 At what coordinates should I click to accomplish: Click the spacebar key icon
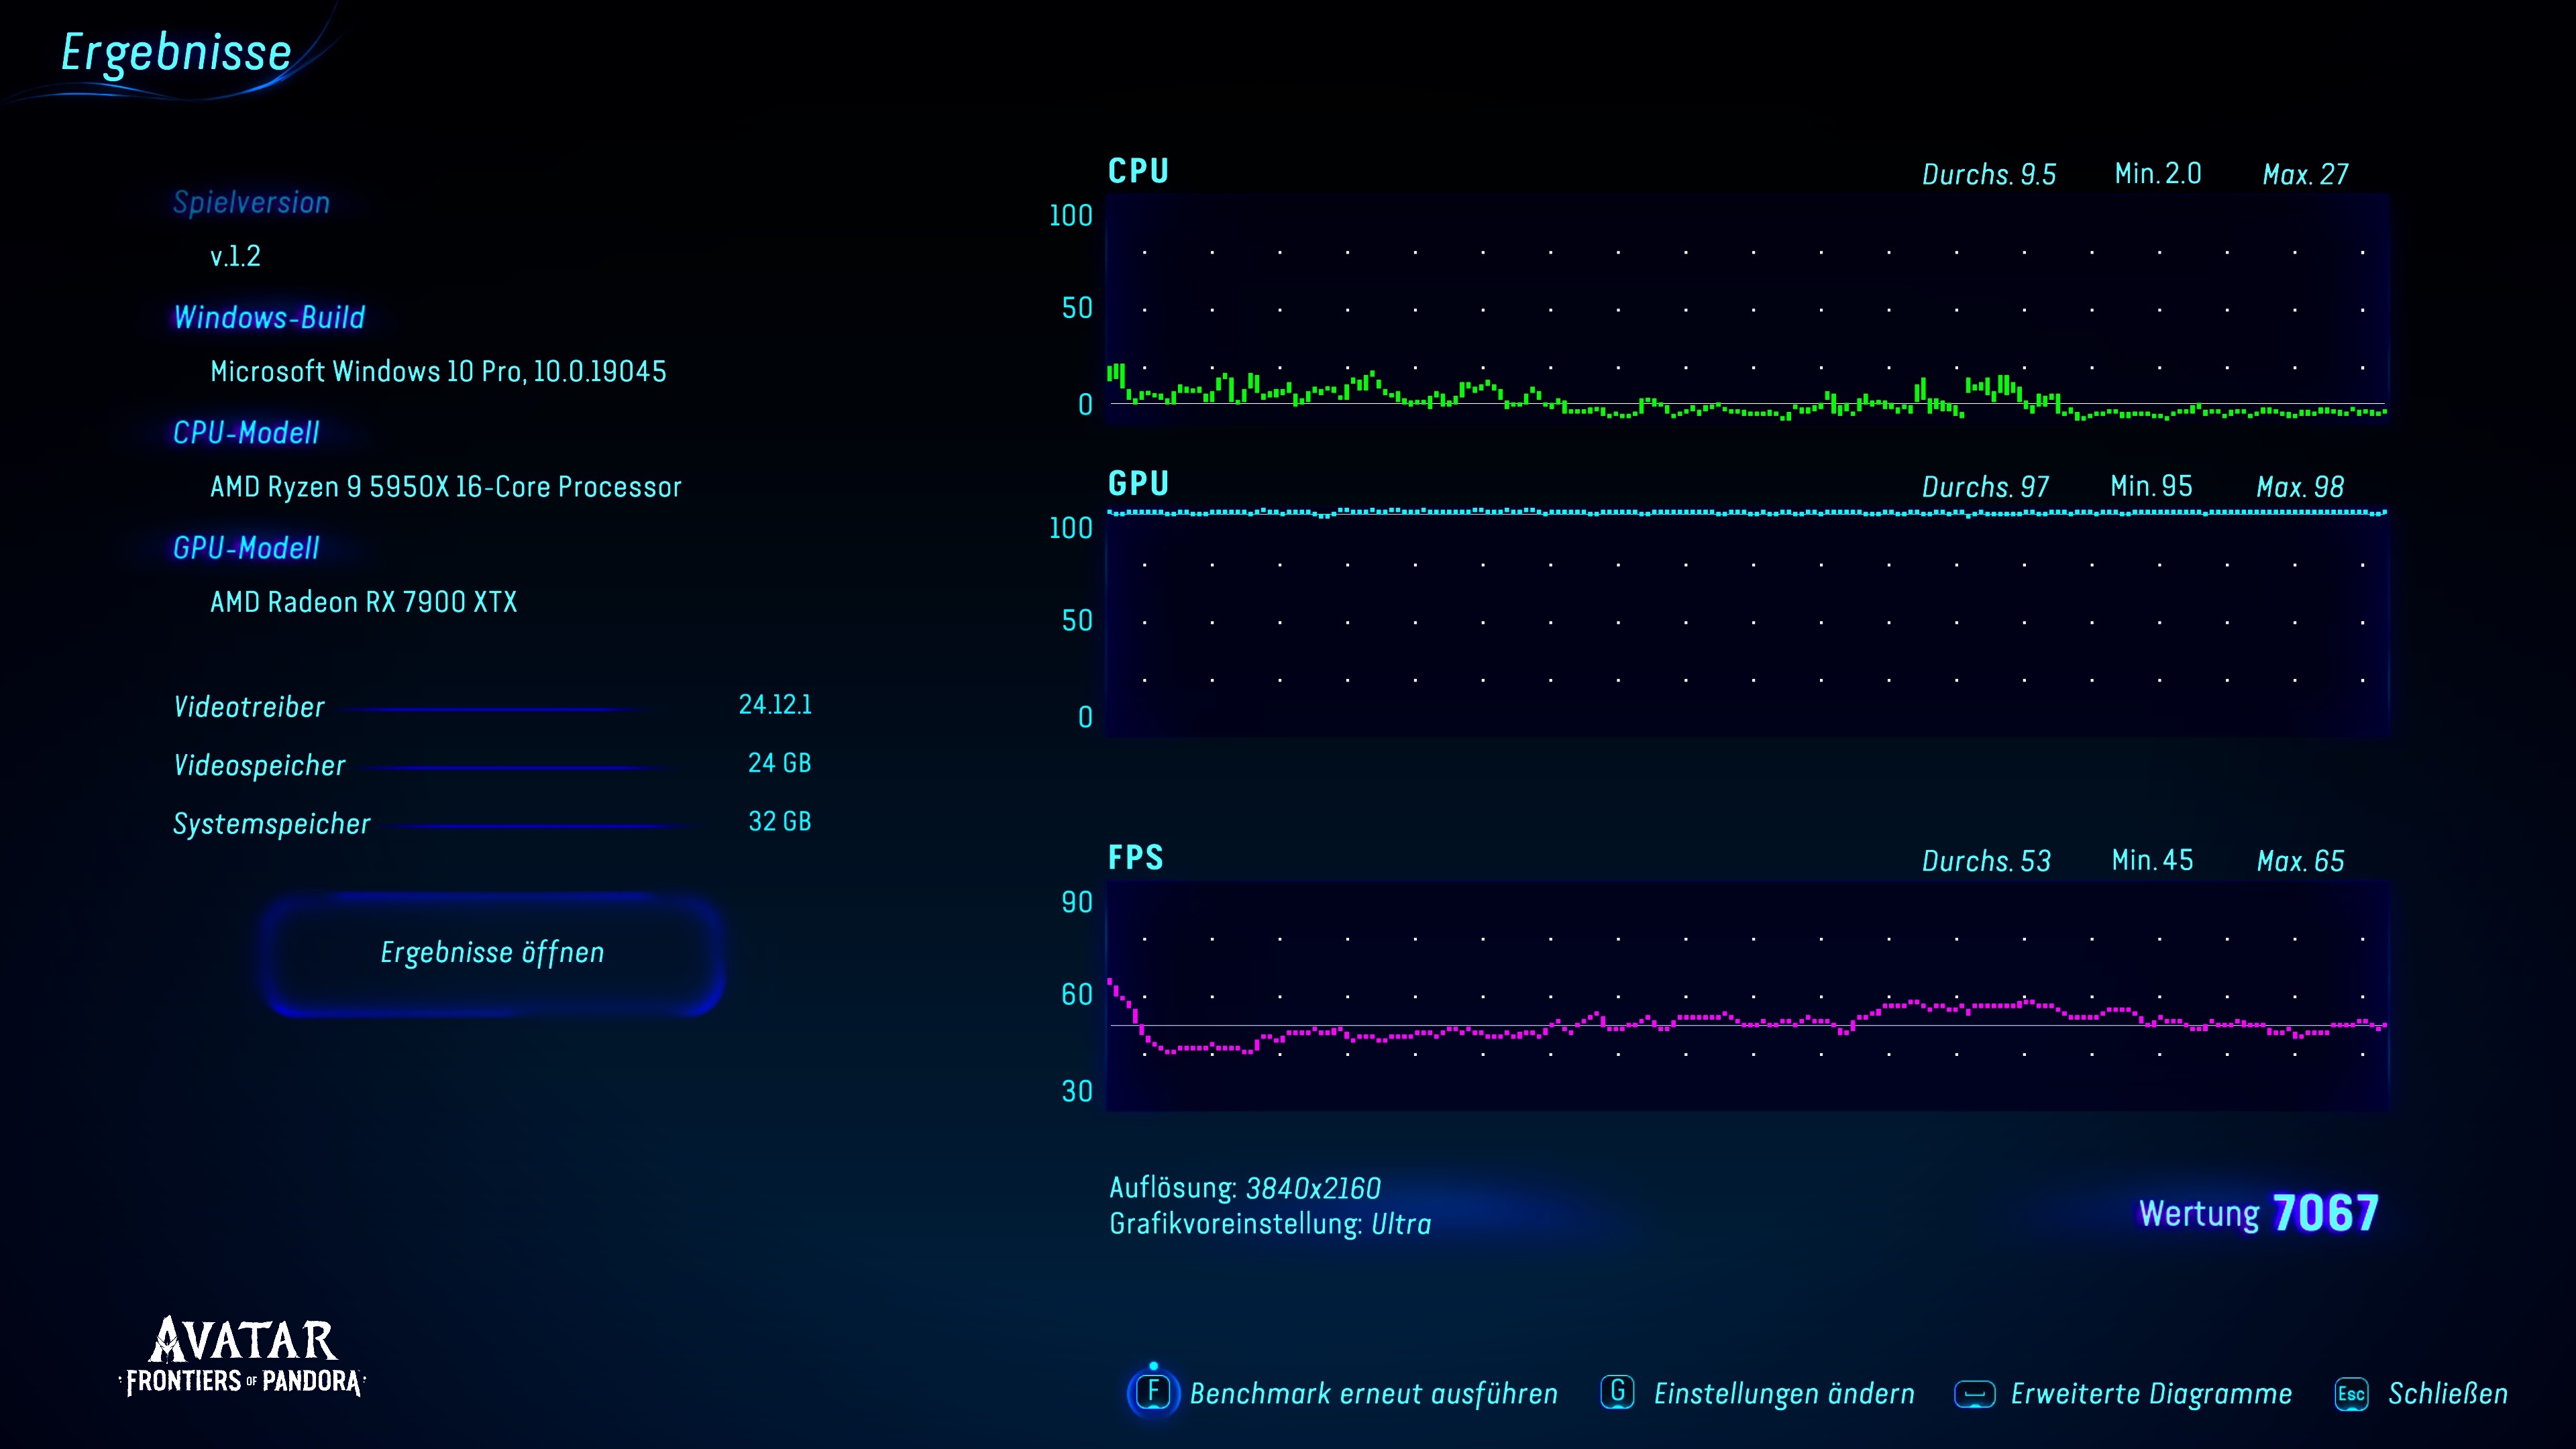(1974, 1394)
